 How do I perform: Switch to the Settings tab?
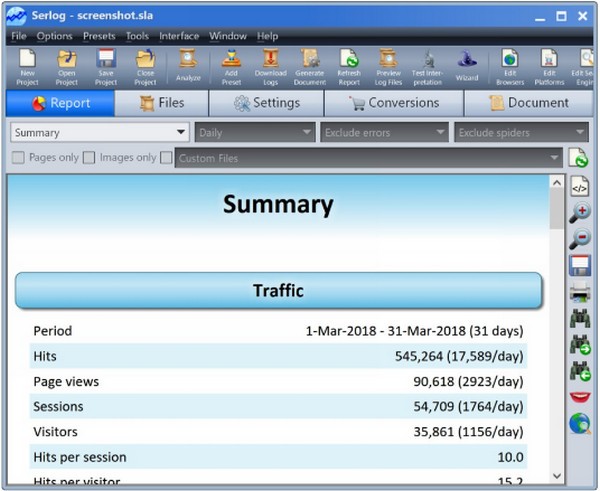267,103
